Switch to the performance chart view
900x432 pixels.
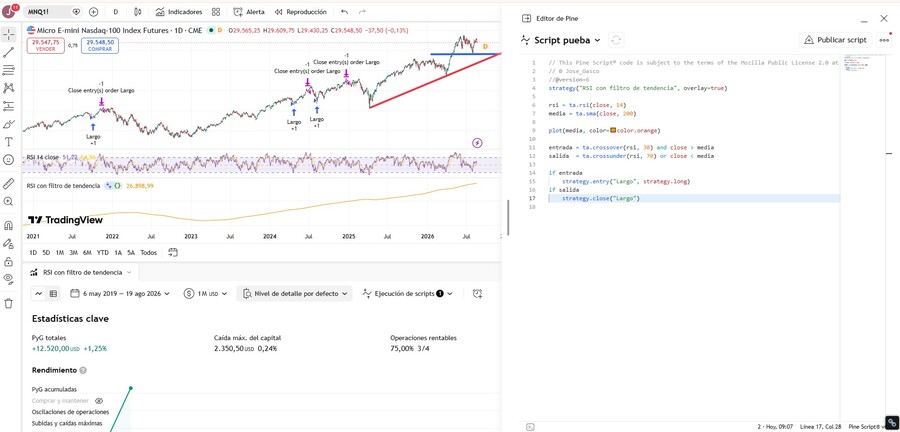38,293
